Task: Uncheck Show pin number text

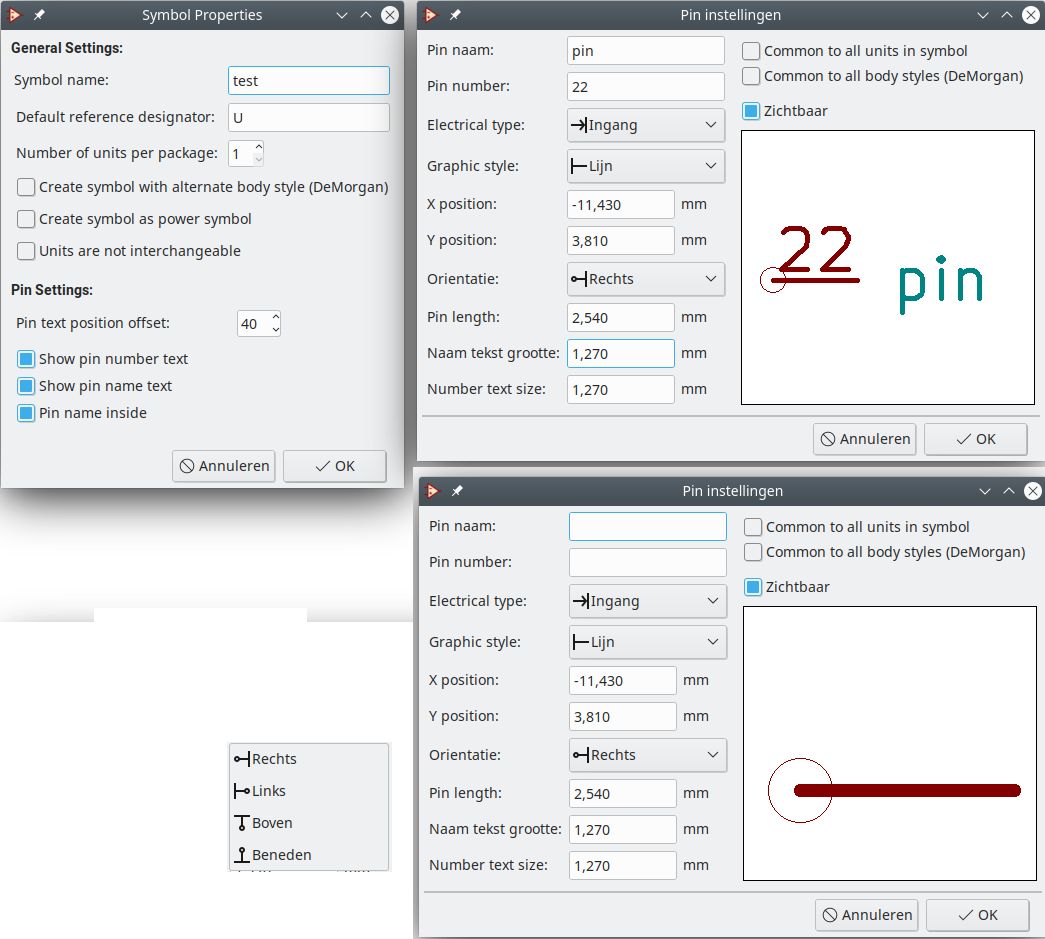Action: click(27, 359)
